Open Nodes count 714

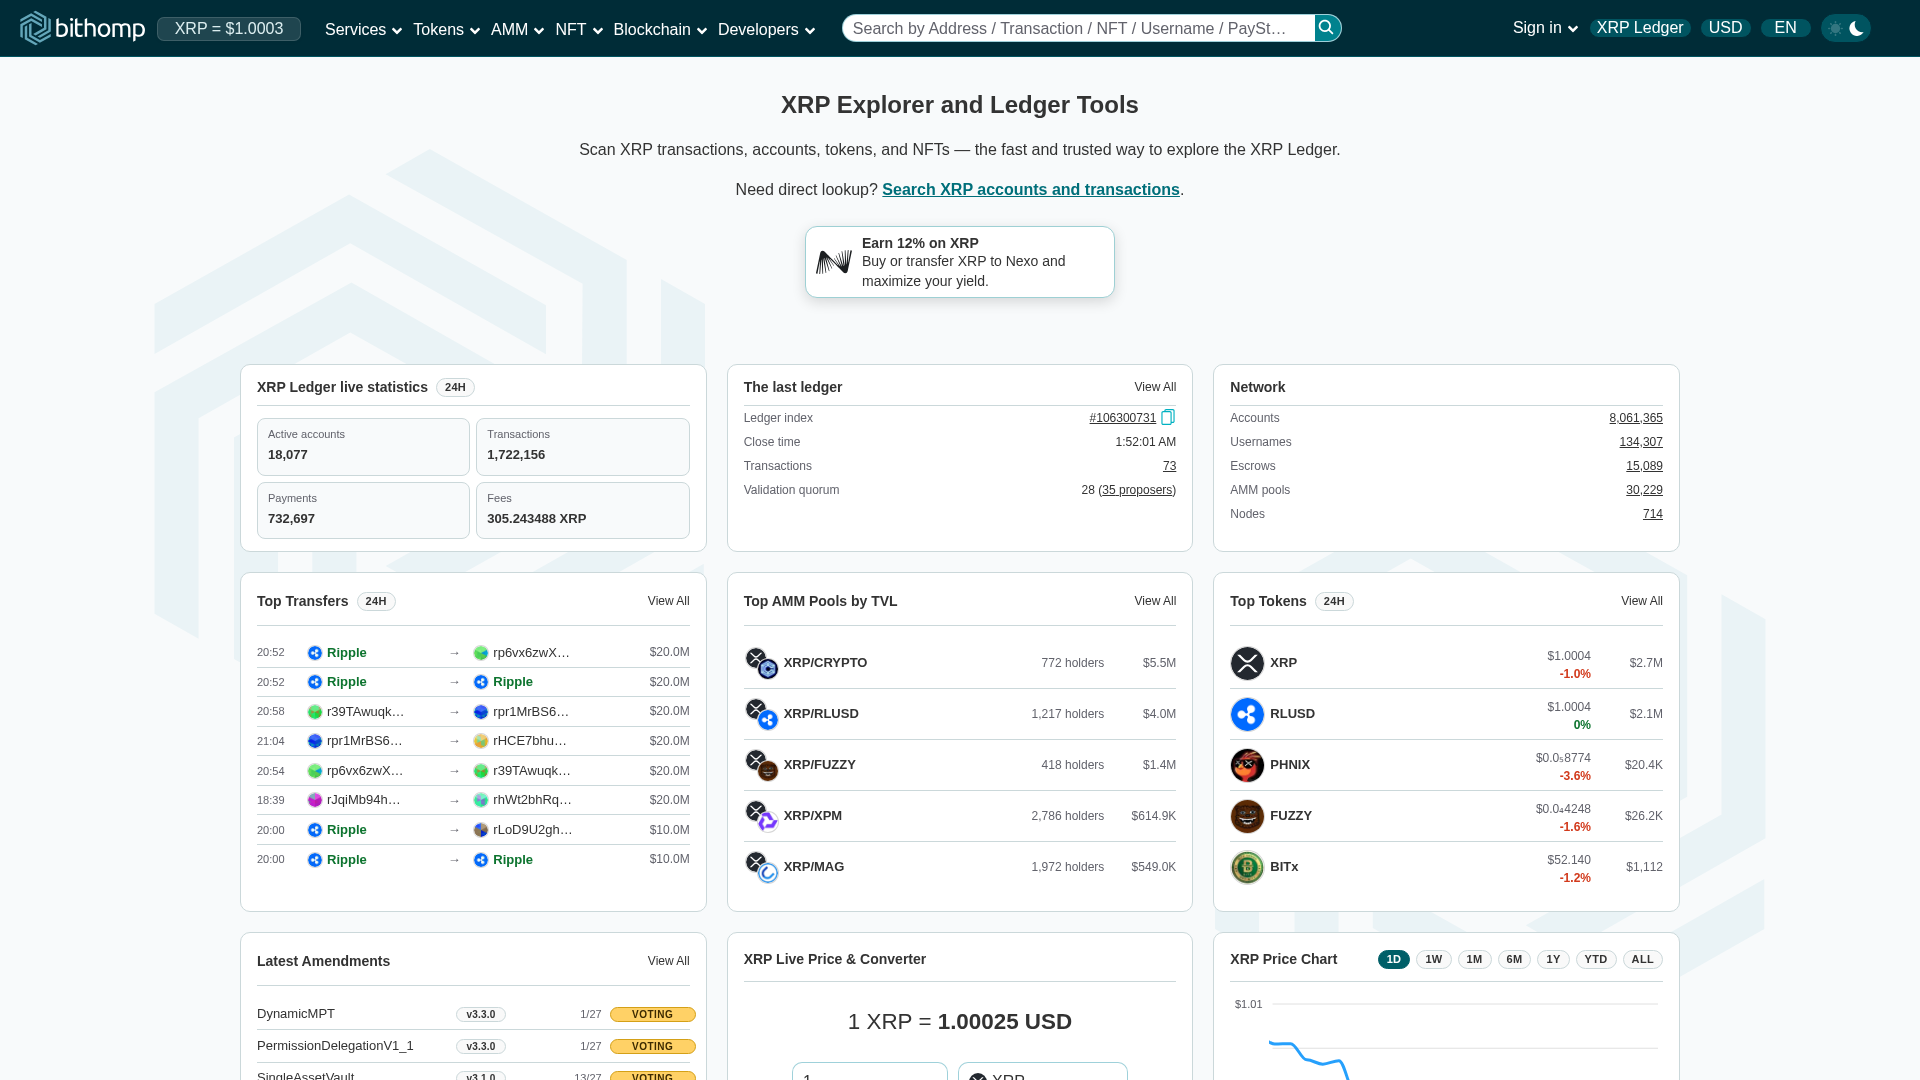pyautogui.click(x=1653, y=514)
